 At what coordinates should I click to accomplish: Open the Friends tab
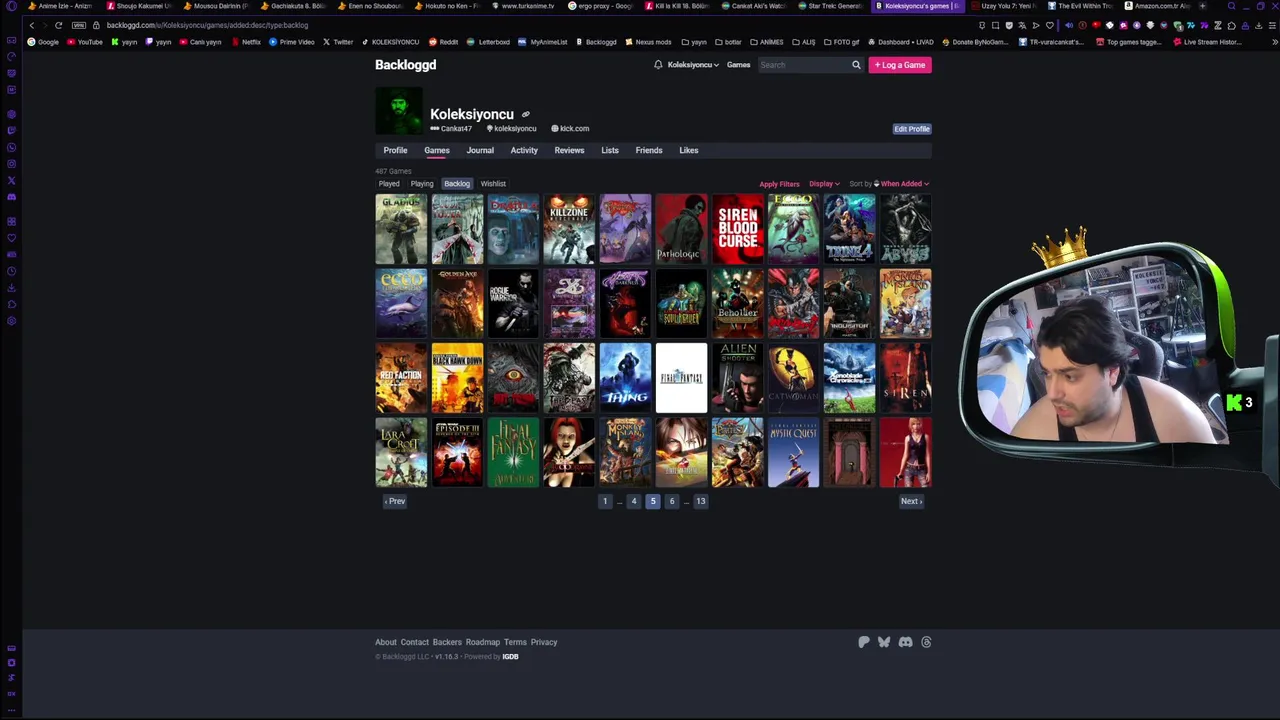coord(649,150)
